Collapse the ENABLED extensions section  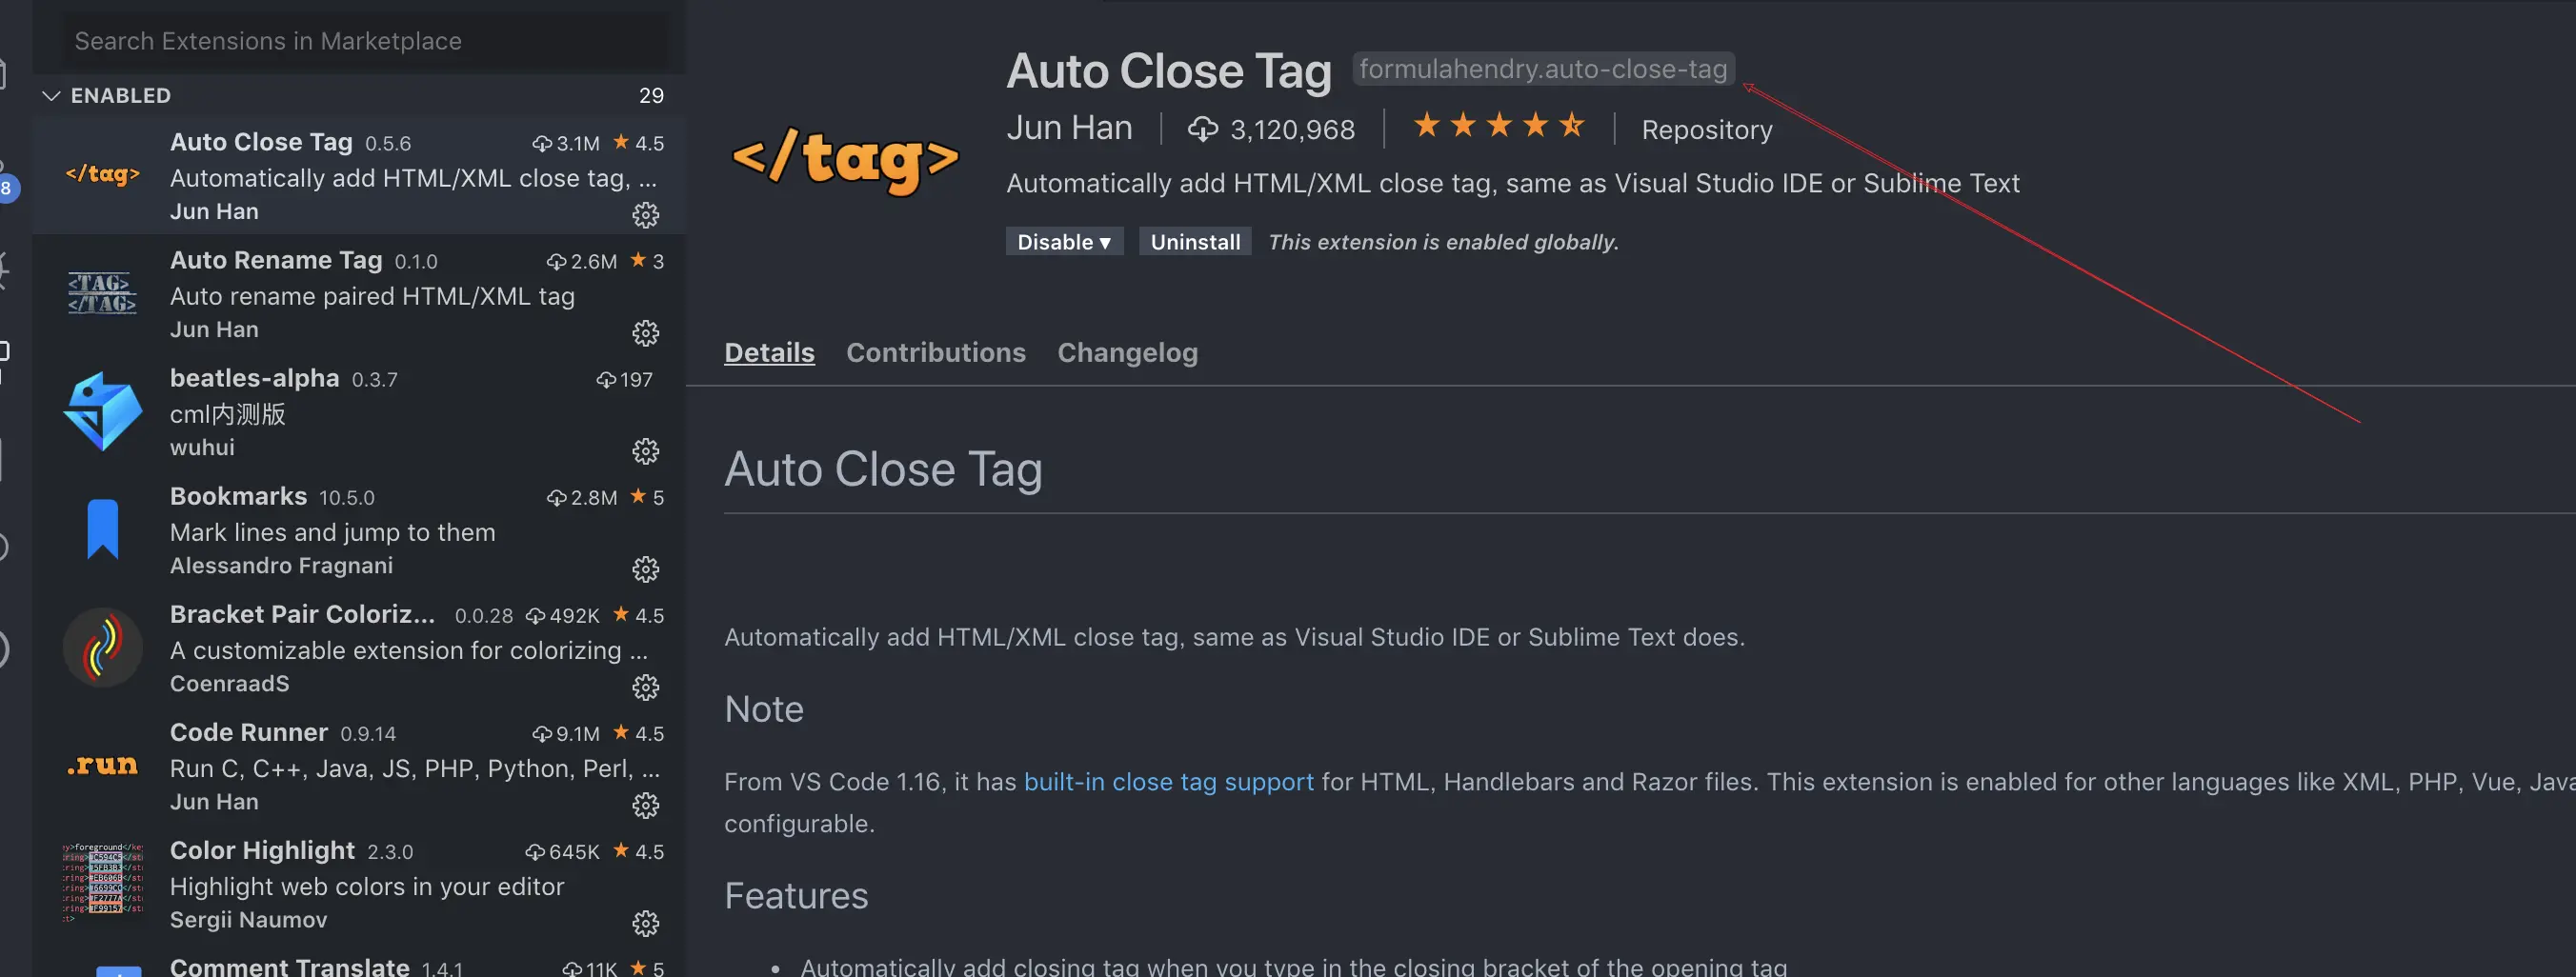[52, 96]
